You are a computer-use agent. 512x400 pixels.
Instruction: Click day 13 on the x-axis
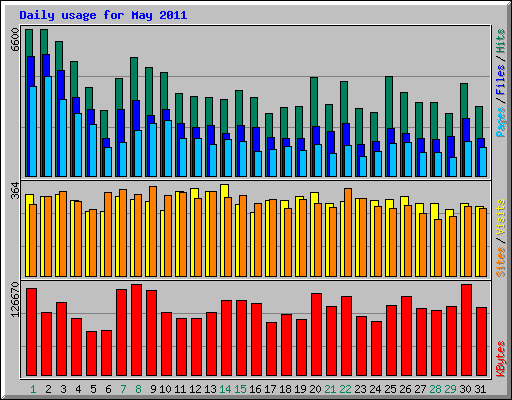[x=210, y=389]
